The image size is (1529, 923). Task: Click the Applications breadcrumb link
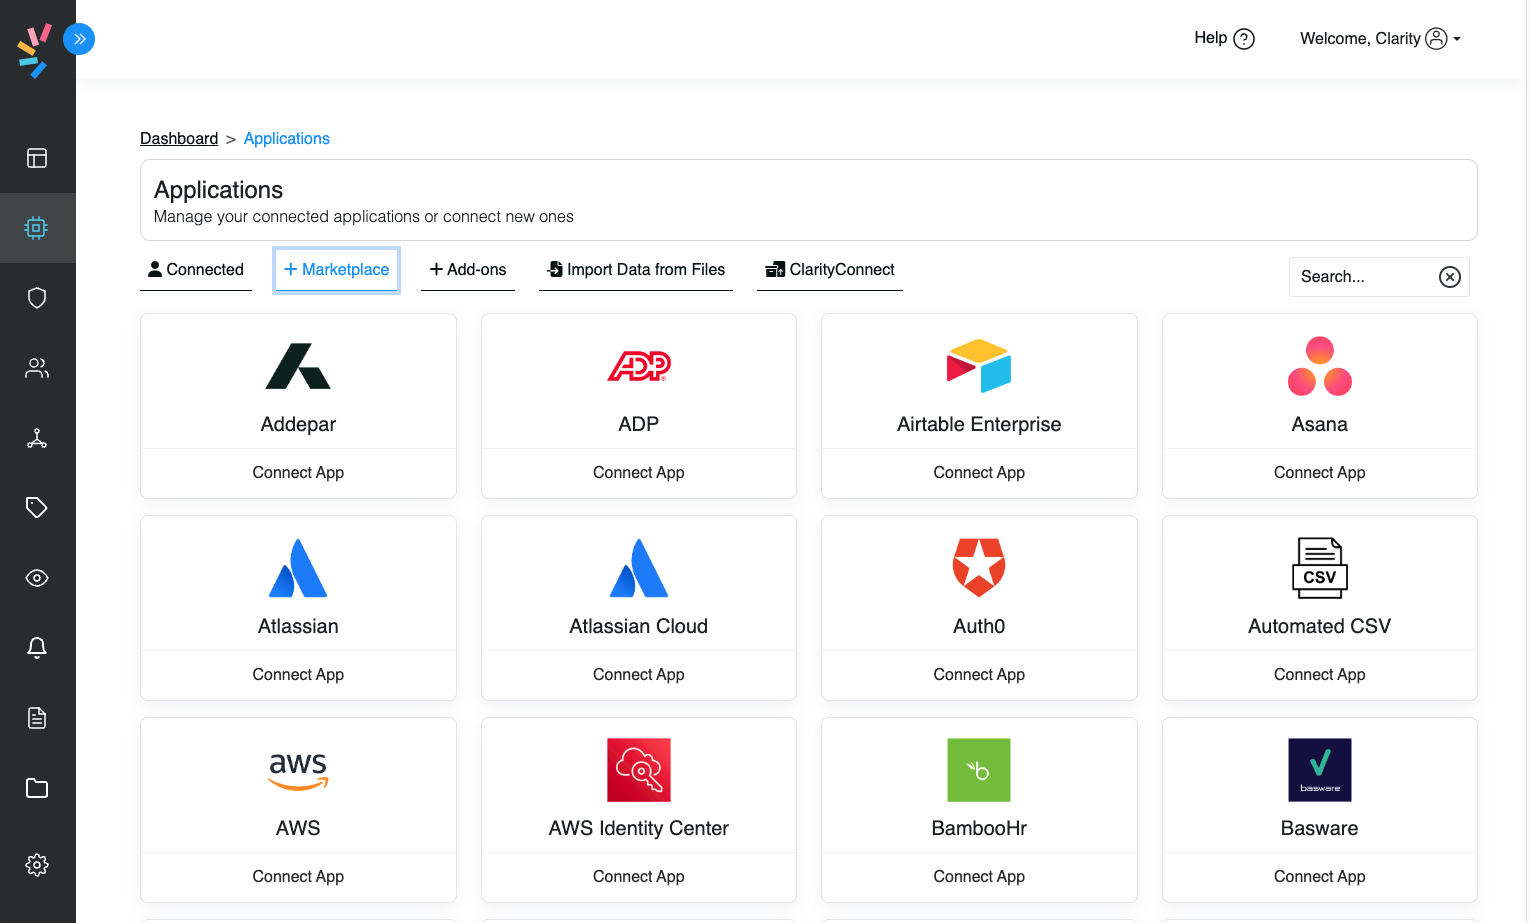point(287,138)
